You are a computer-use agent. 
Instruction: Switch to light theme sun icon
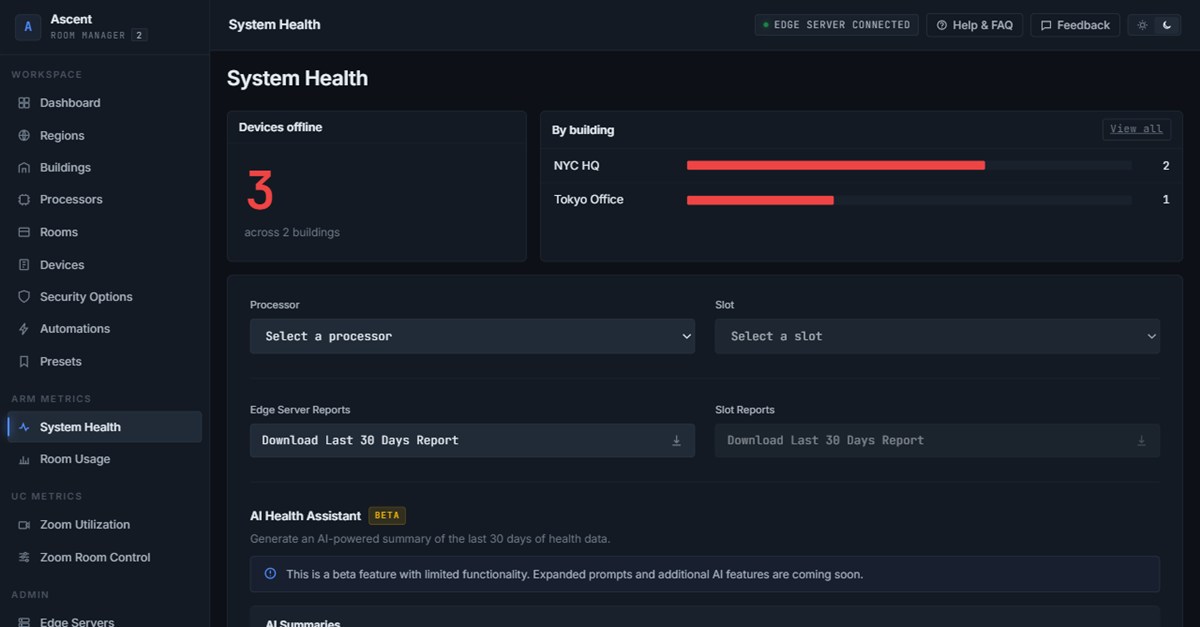click(1143, 25)
